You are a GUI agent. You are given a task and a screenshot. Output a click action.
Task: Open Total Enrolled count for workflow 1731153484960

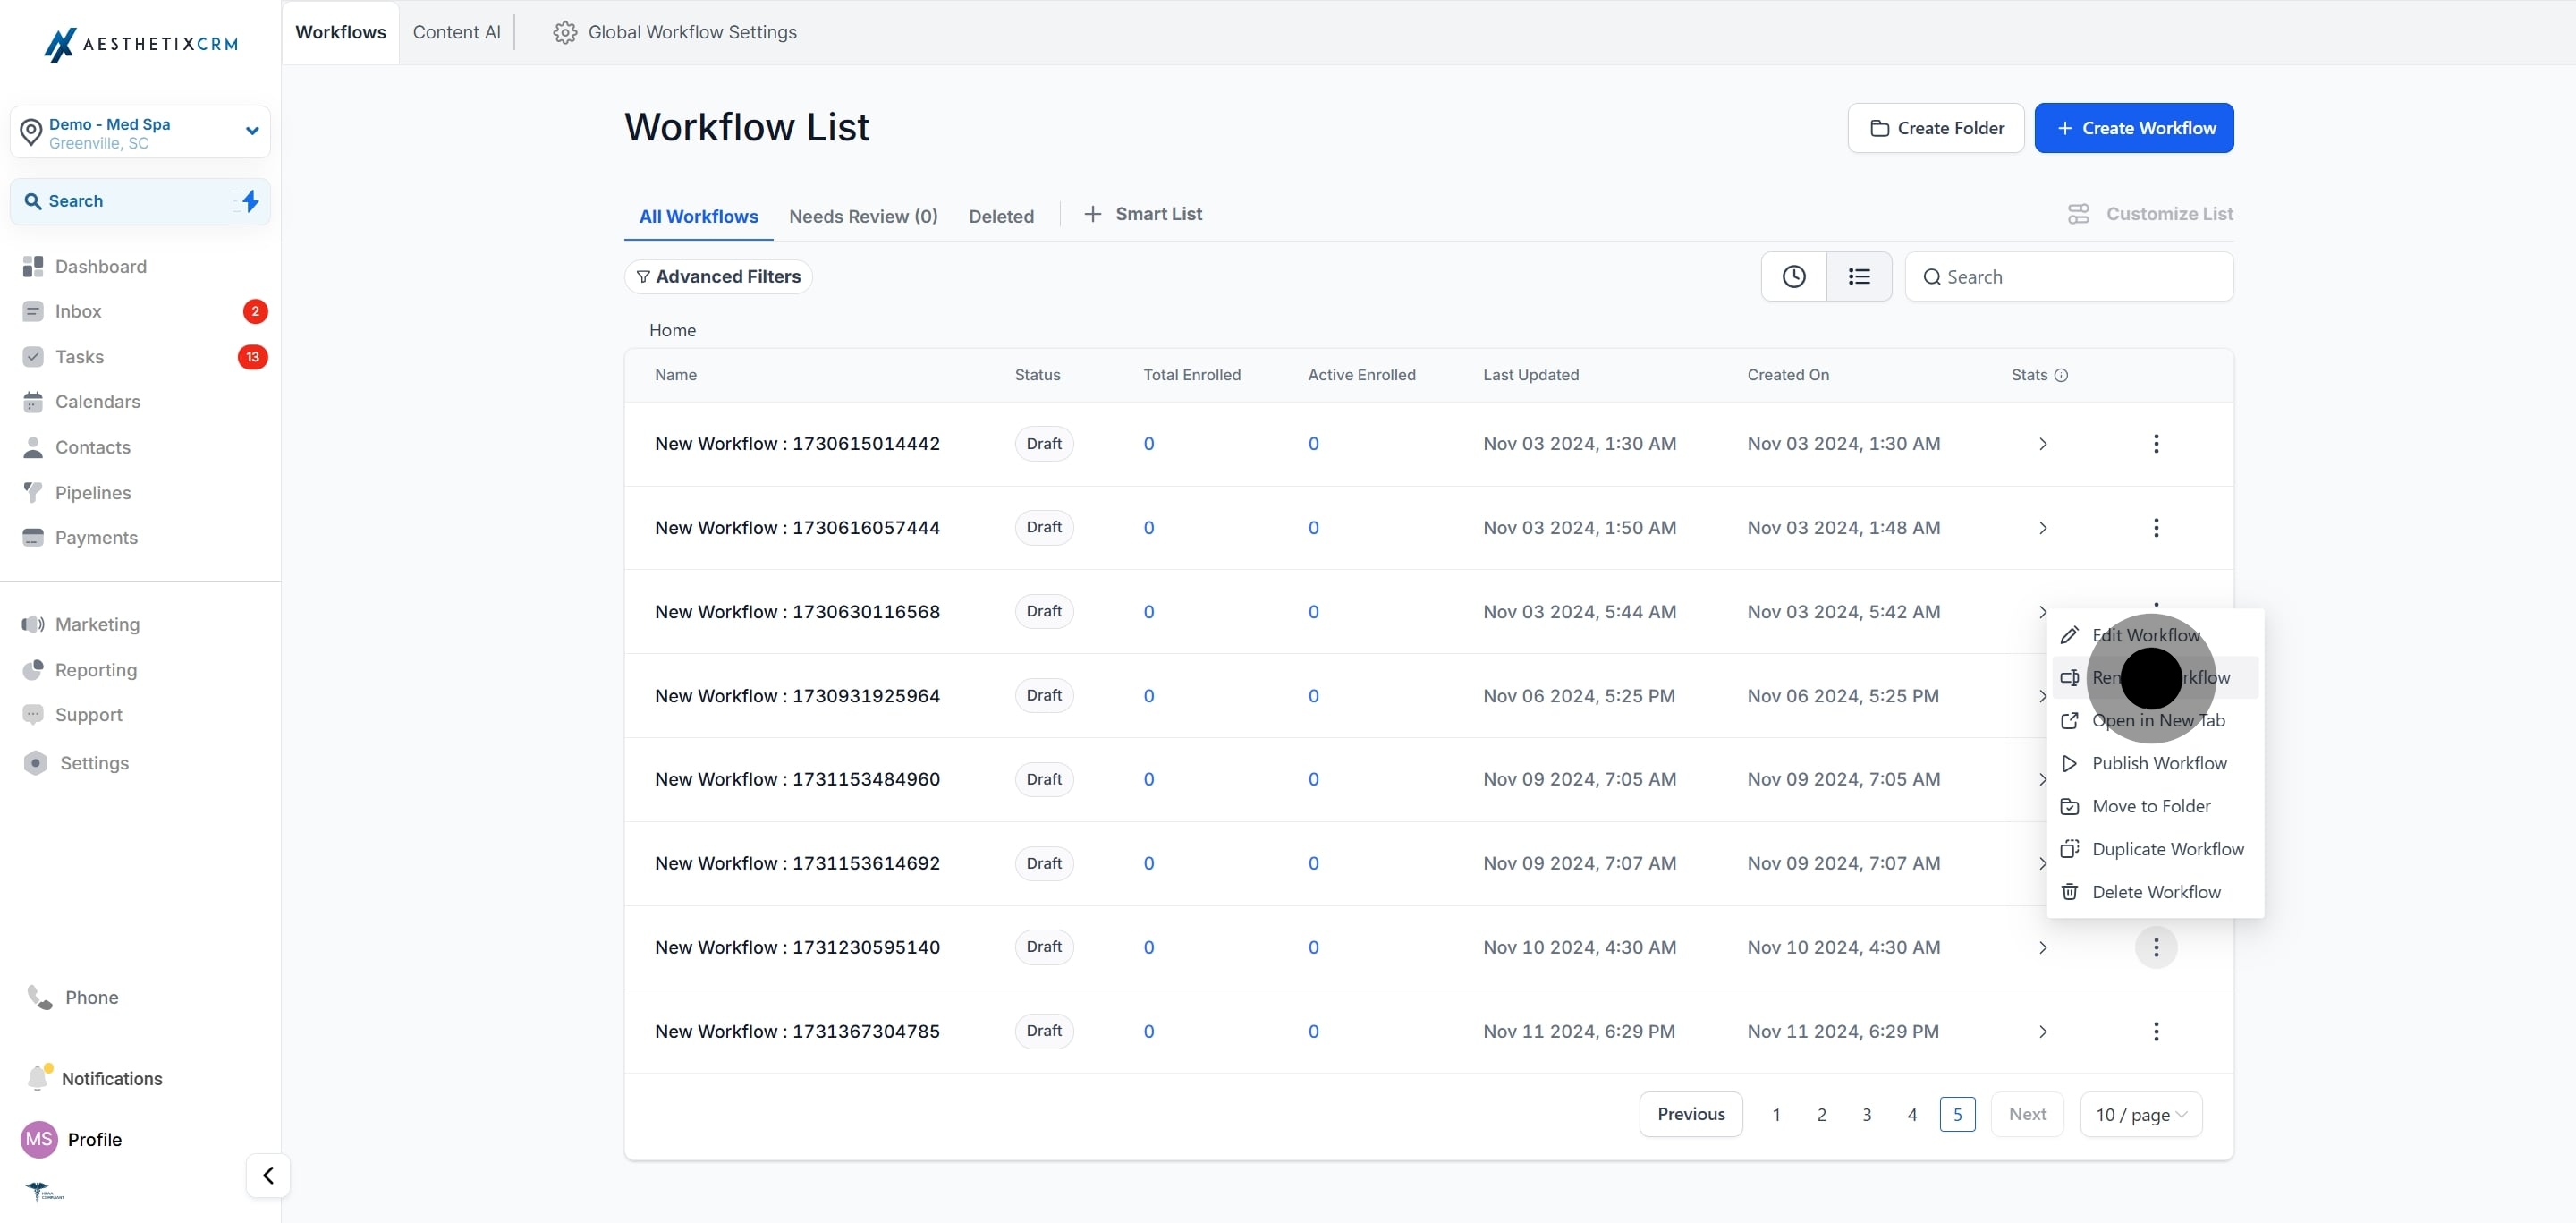pyautogui.click(x=1148, y=779)
